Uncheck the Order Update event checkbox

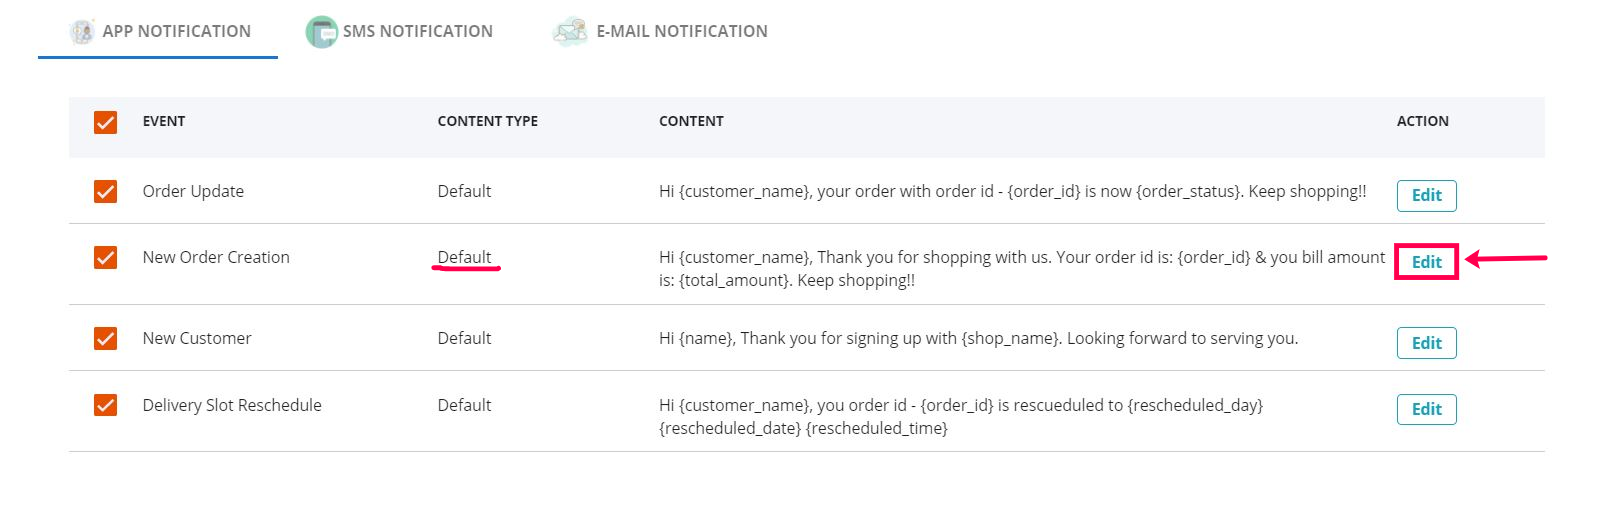click(105, 191)
